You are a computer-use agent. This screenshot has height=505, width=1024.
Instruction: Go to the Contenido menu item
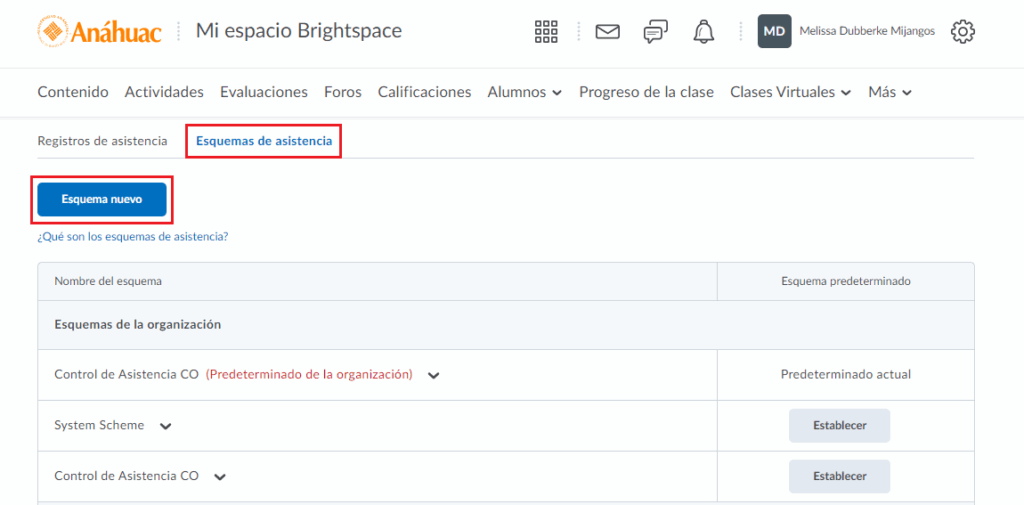[73, 92]
